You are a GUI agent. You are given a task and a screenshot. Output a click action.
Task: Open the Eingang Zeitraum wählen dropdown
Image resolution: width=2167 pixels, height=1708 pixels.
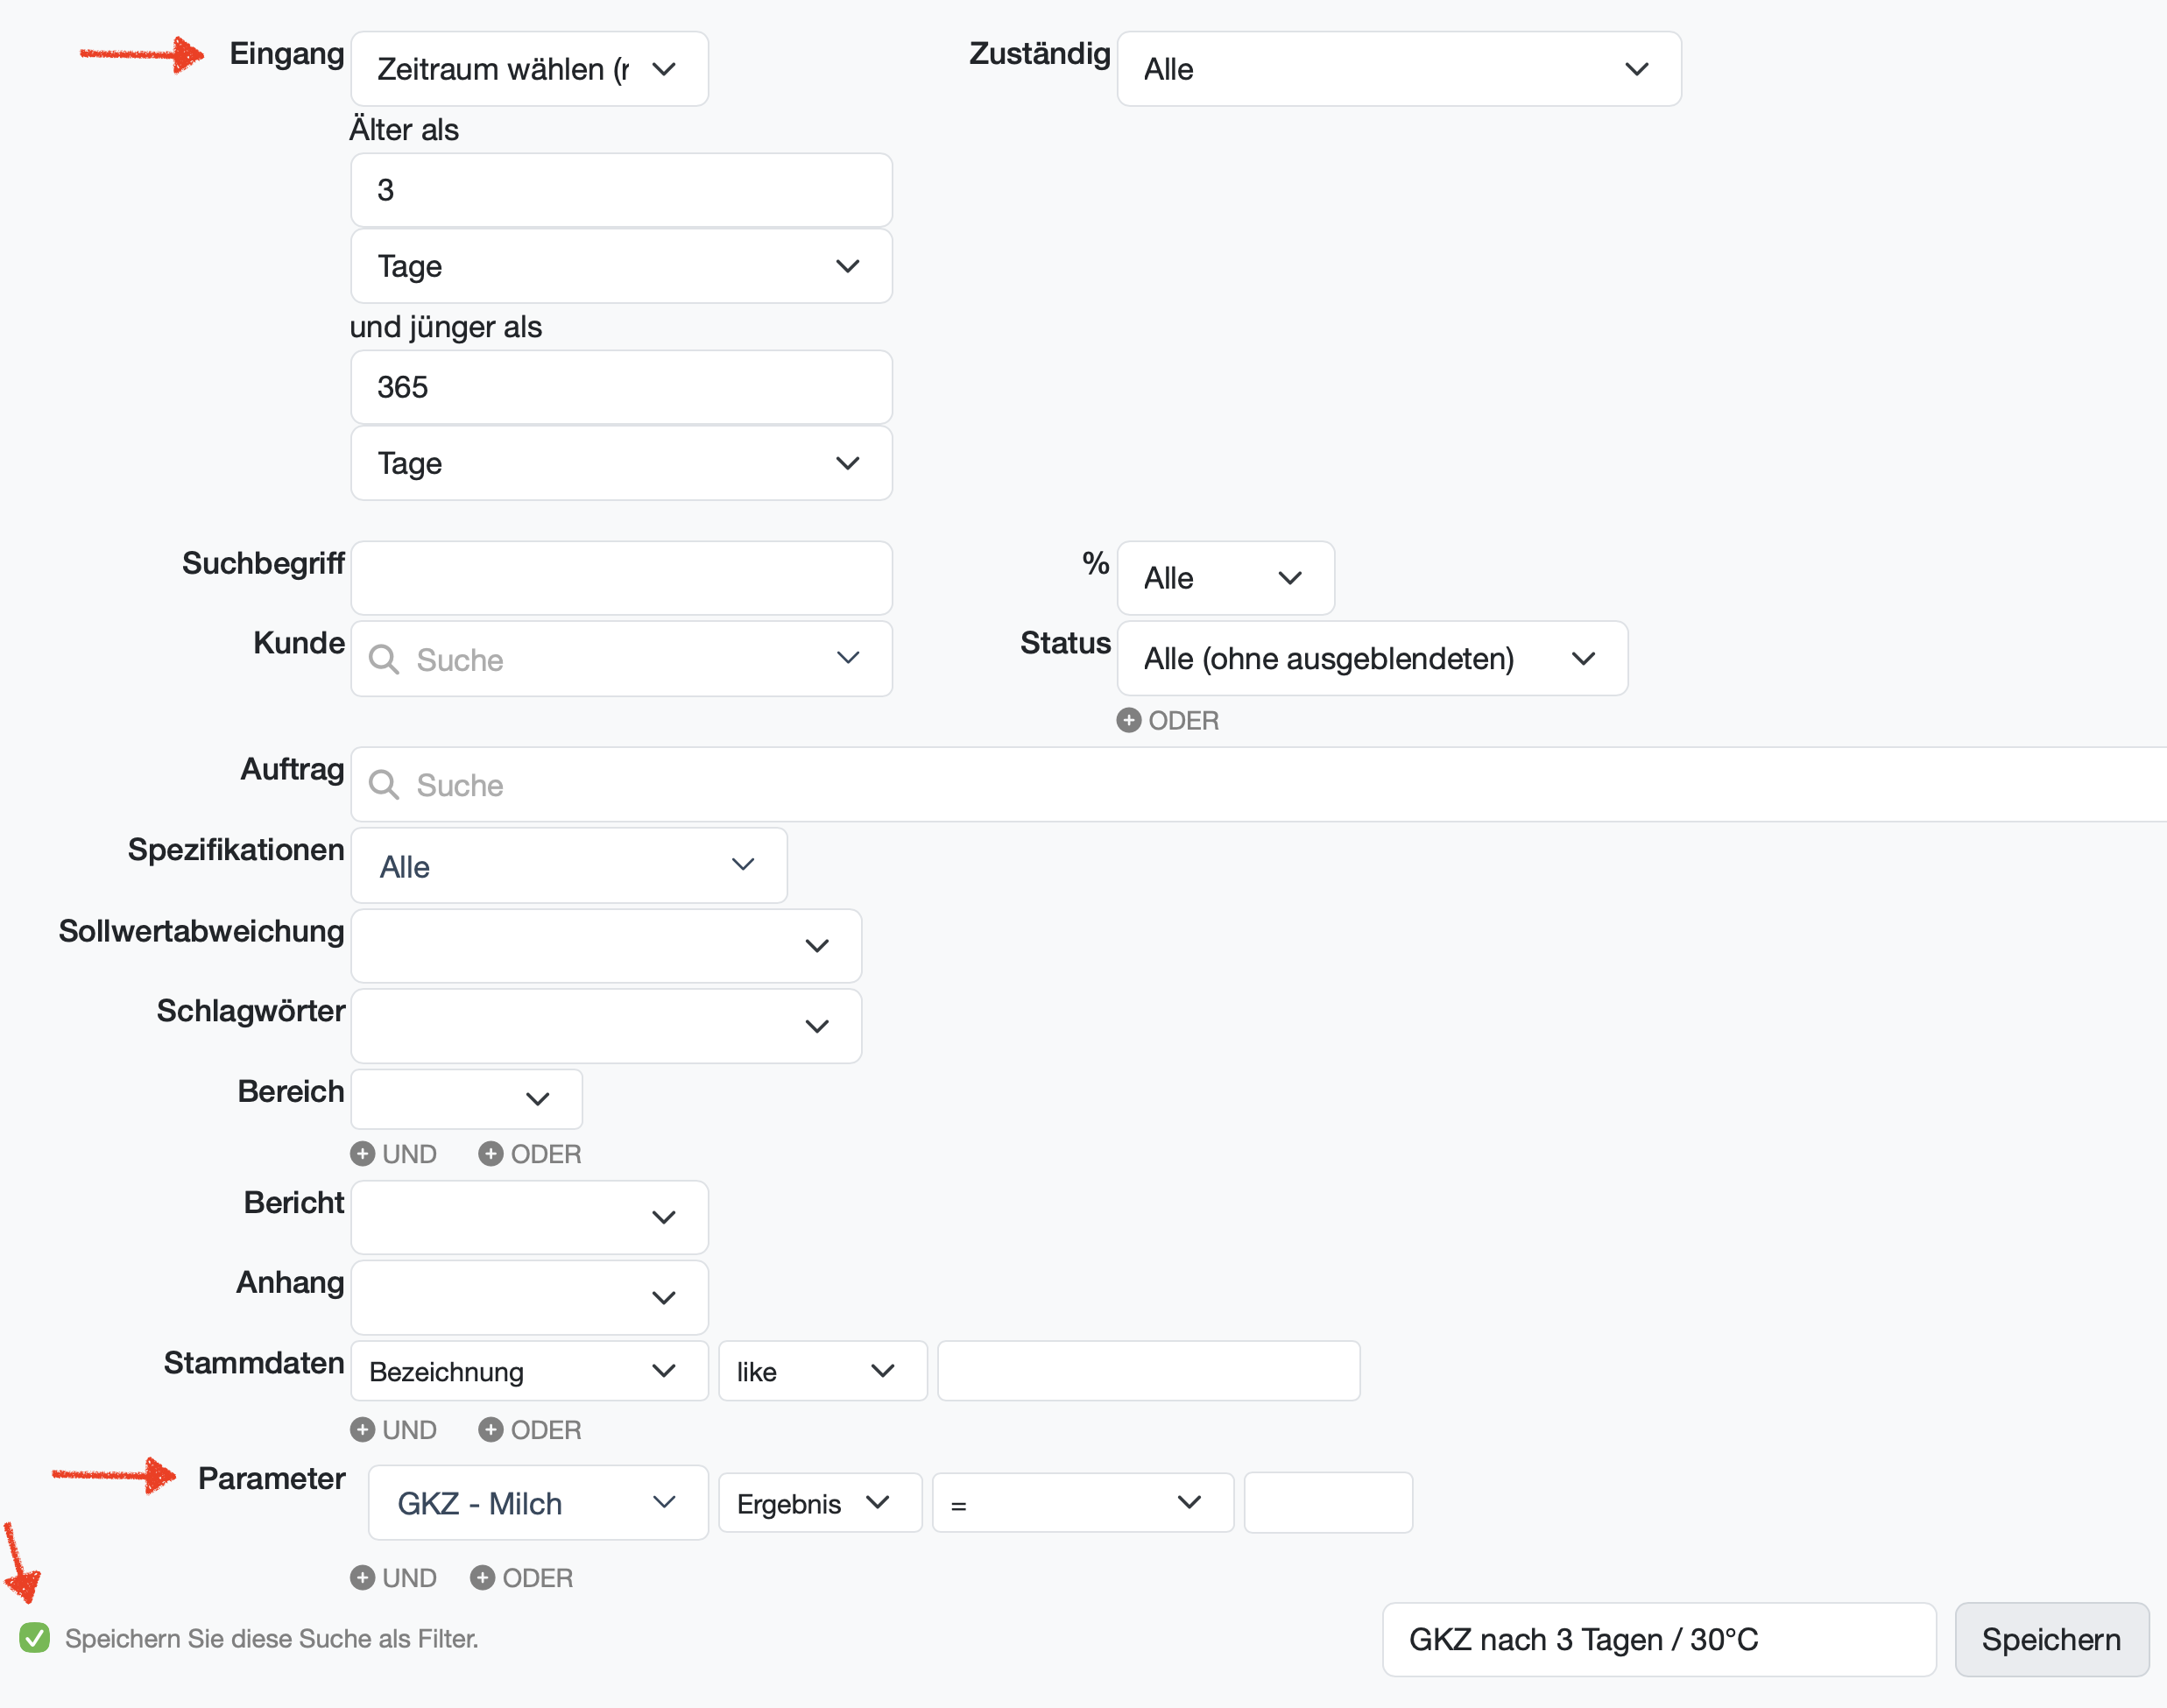(x=529, y=69)
